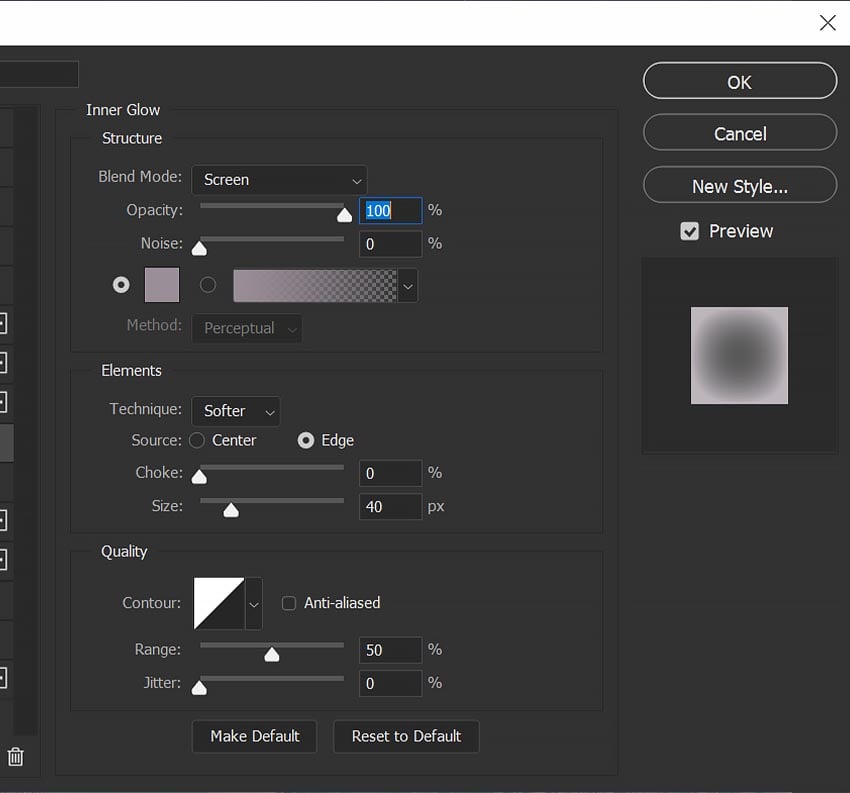The image size is (850, 793).
Task: Click the Contour curve thumbnail
Action: coord(219,604)
